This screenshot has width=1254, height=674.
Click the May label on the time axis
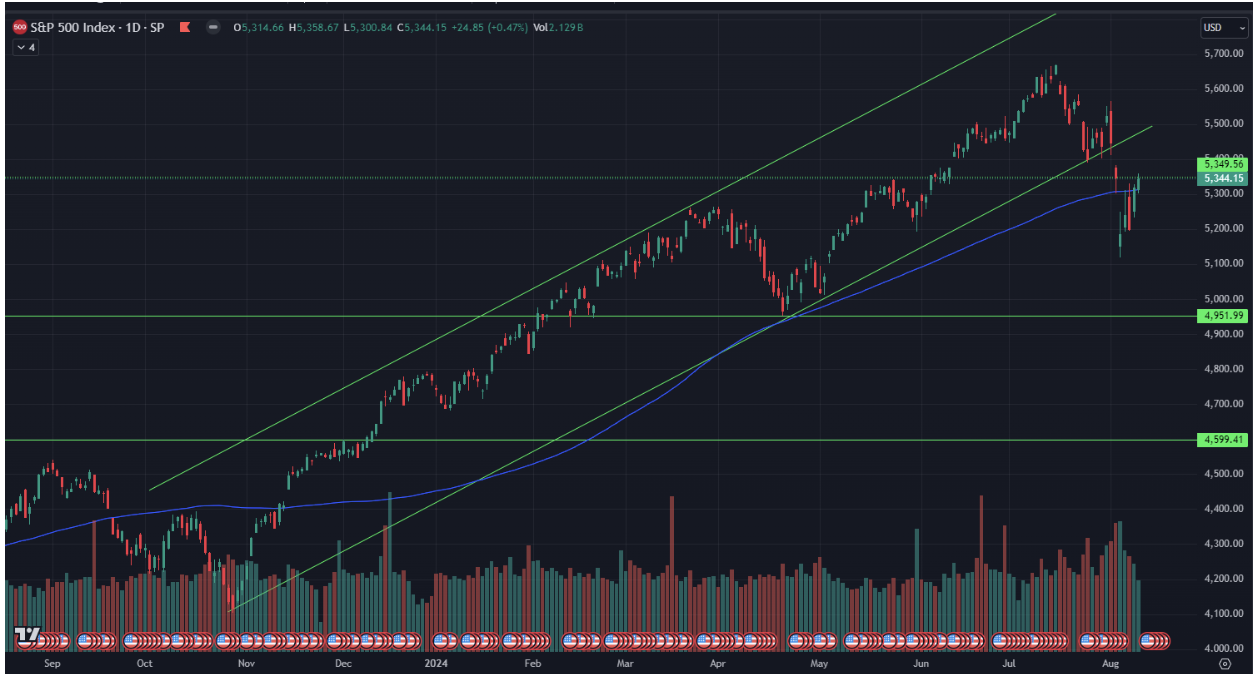[x=819, y=663]
